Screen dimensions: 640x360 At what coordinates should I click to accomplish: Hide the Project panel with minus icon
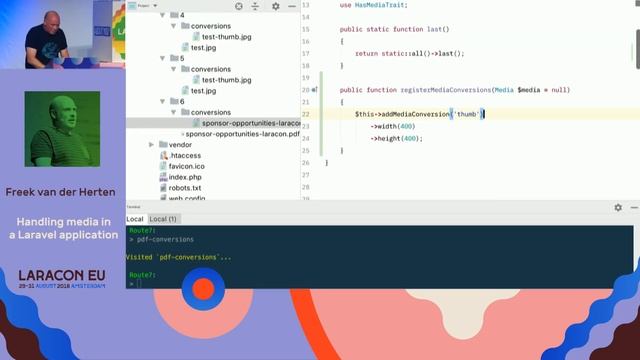pos(292,6)
